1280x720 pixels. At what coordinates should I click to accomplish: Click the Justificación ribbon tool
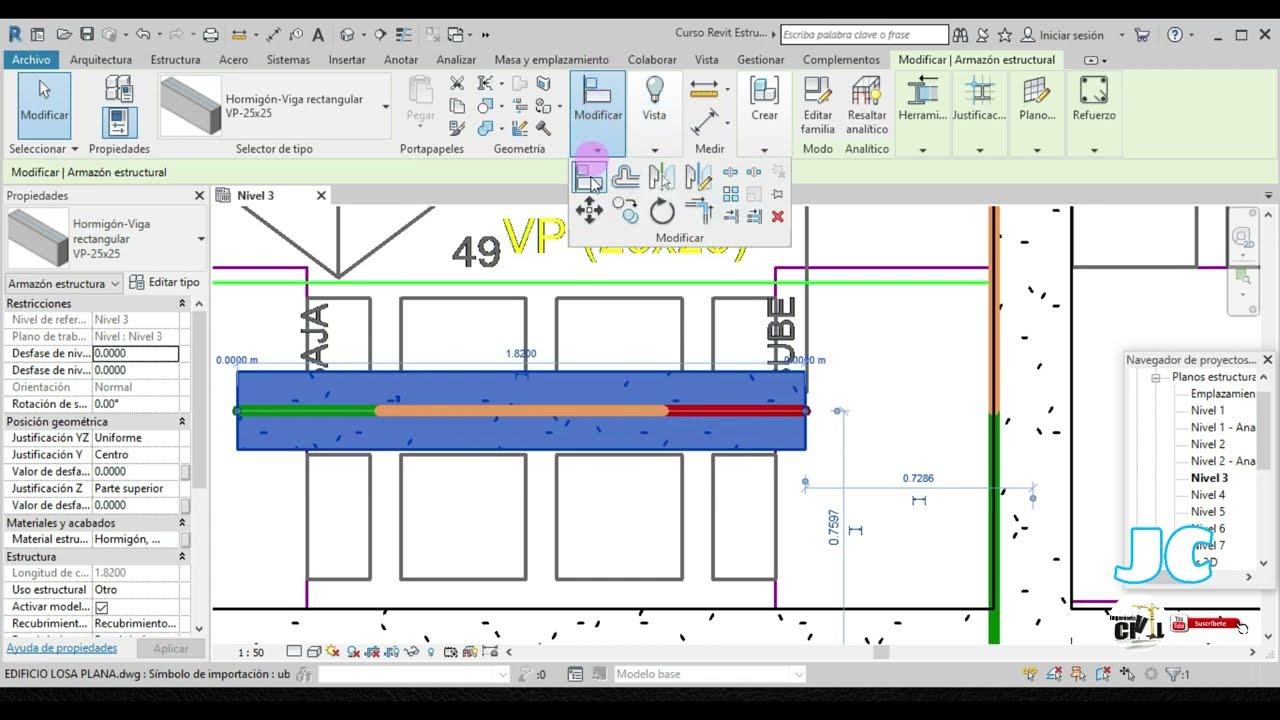[979, 98]
